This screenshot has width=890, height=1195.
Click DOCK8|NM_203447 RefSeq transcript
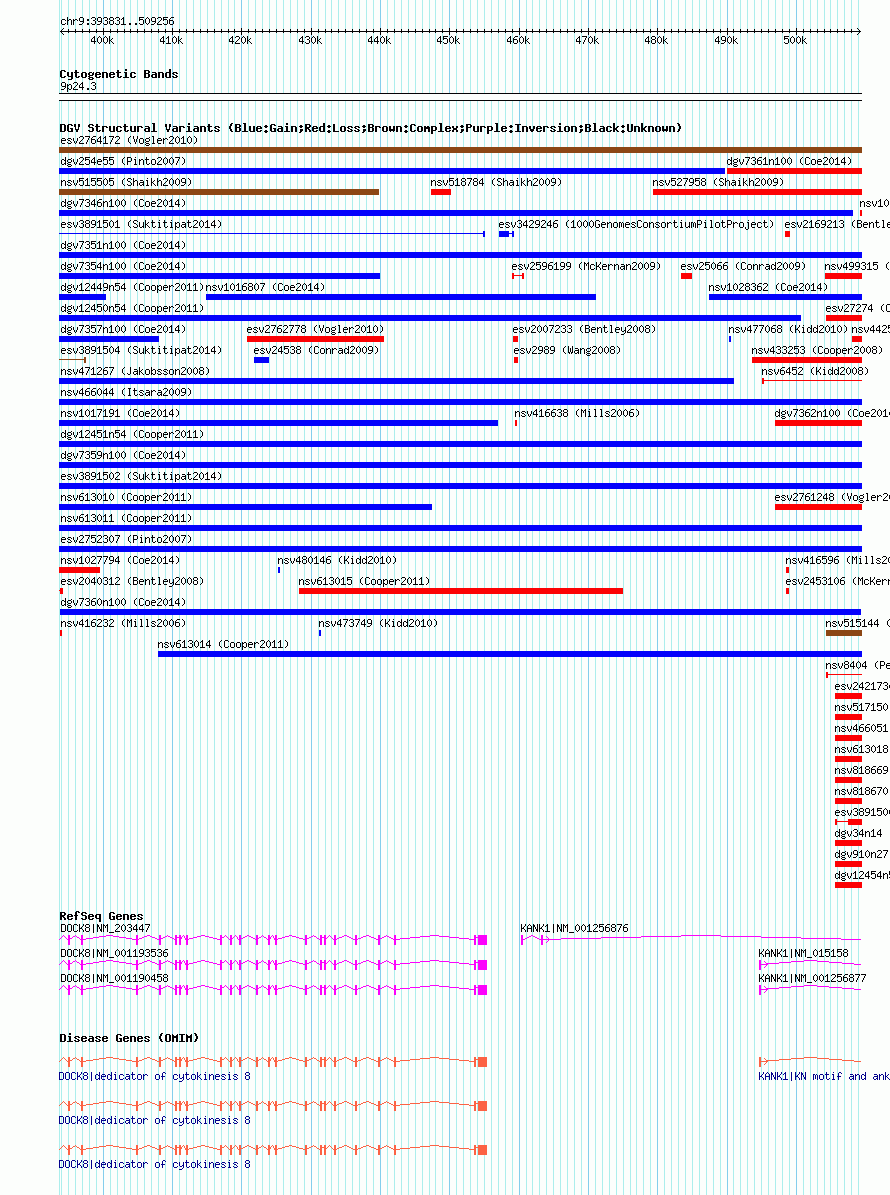pos(273,940)
